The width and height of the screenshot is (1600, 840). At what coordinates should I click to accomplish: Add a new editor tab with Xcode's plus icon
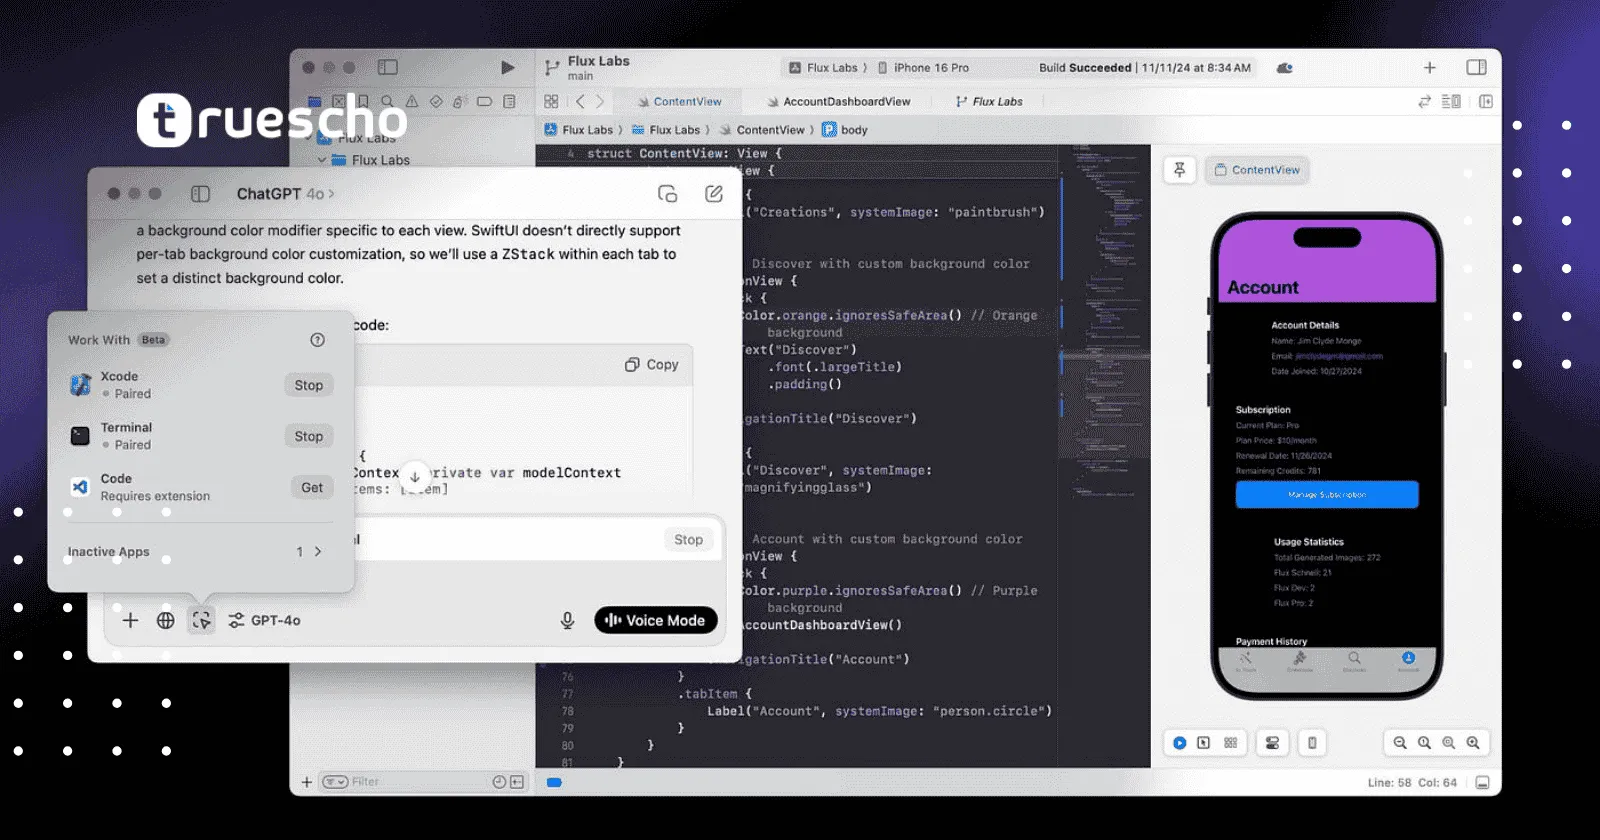(1430, 67)
